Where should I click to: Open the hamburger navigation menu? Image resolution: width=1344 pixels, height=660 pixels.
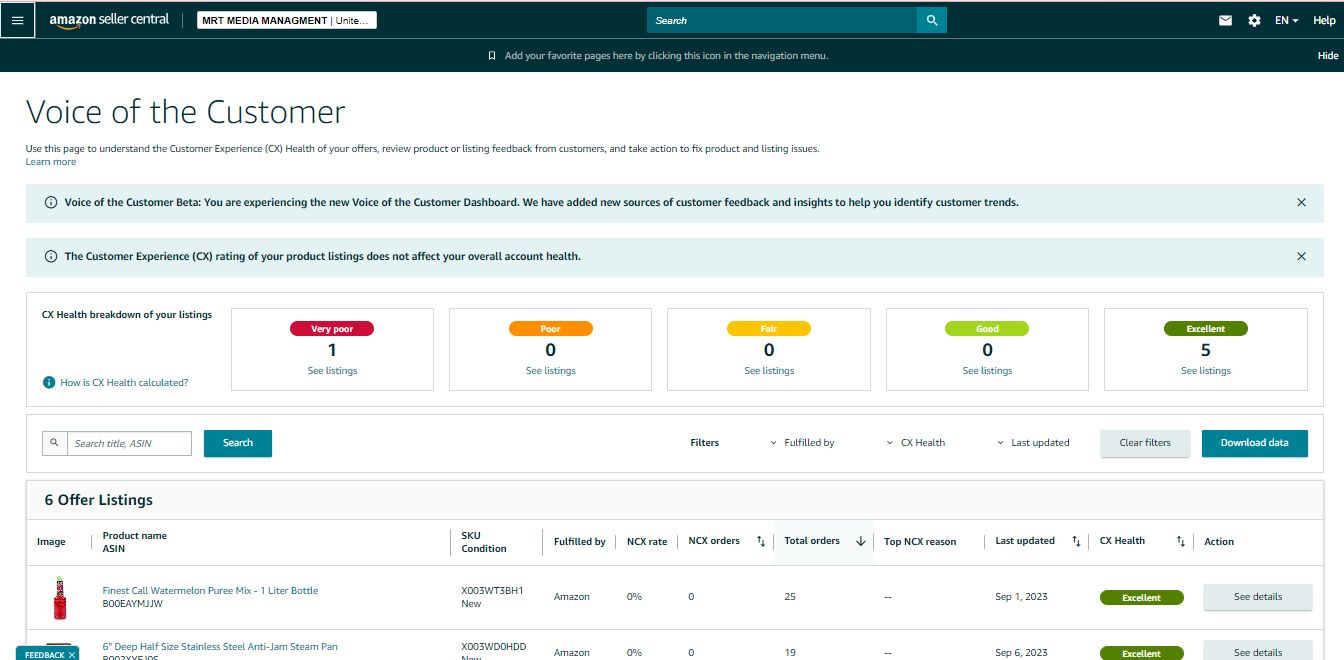(x=17, y=20)
